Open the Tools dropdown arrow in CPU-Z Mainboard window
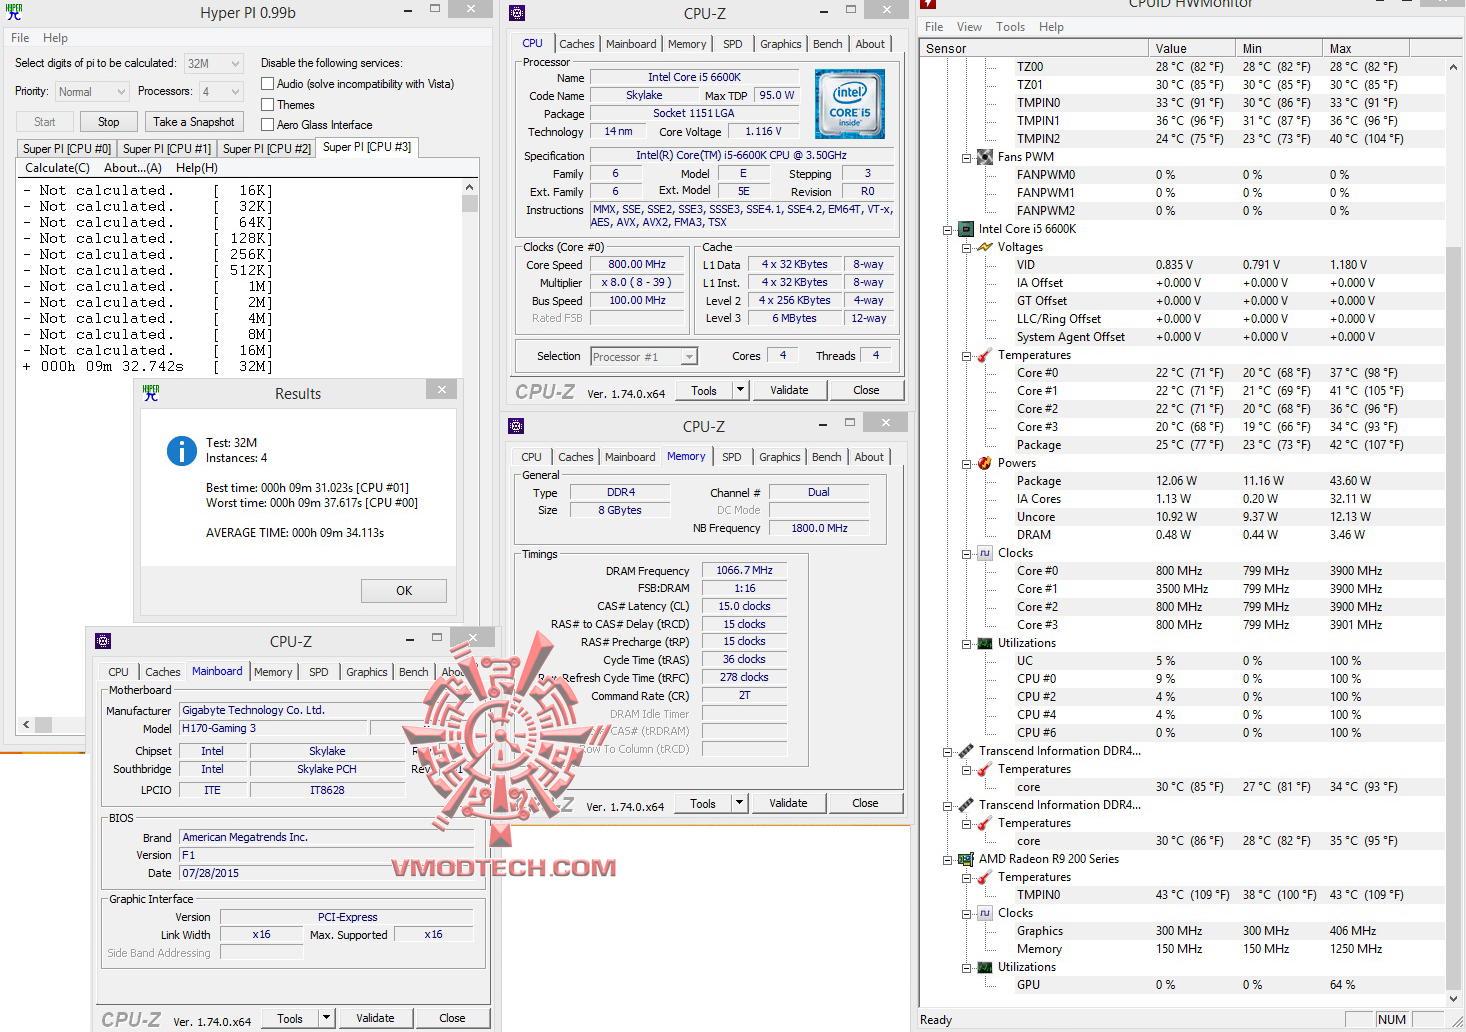 click(x=326, y=1018)
